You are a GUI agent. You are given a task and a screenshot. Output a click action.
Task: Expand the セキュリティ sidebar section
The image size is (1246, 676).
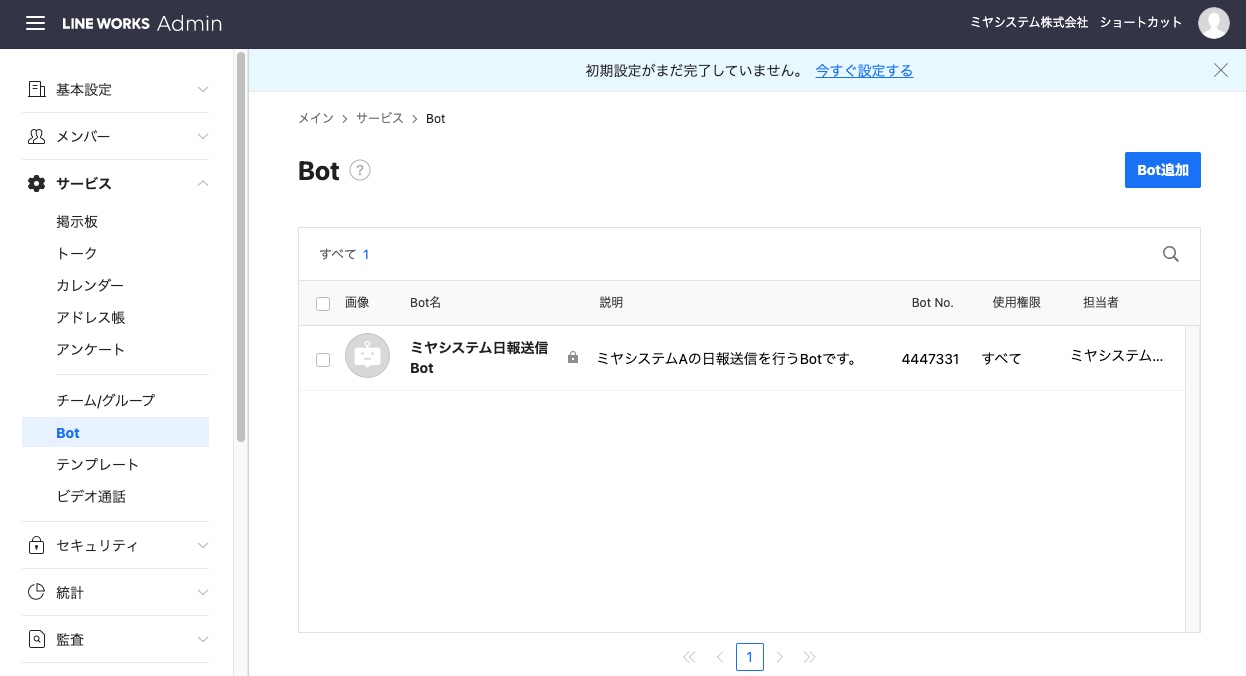click(116, 545)
